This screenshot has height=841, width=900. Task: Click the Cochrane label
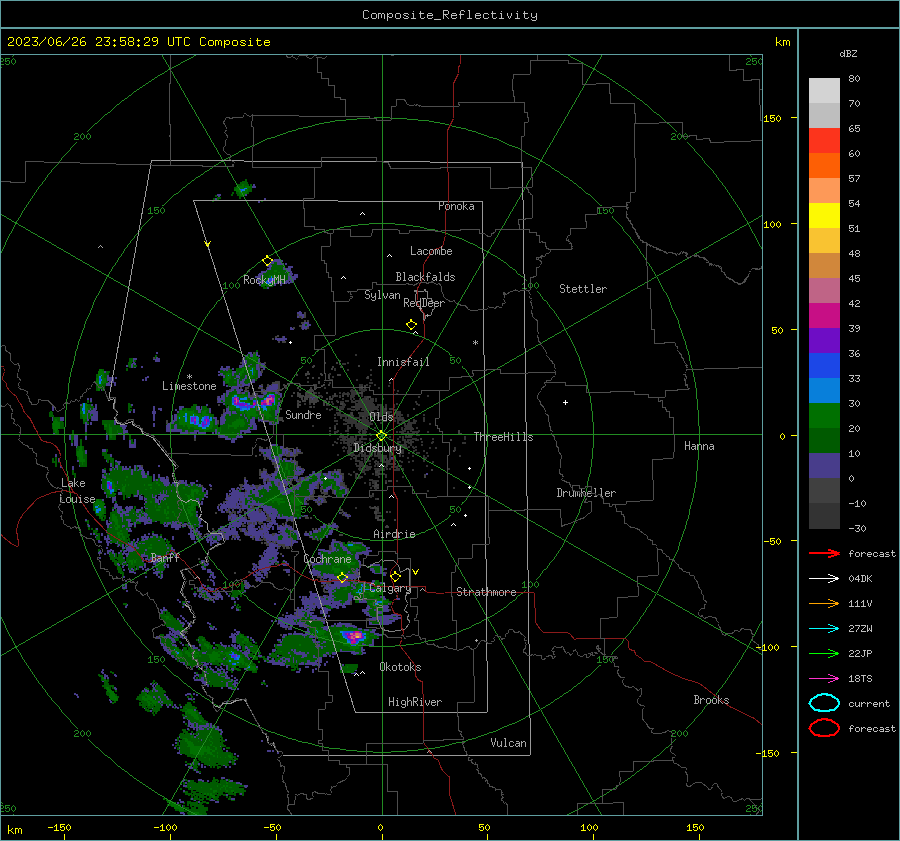[327, 559]
